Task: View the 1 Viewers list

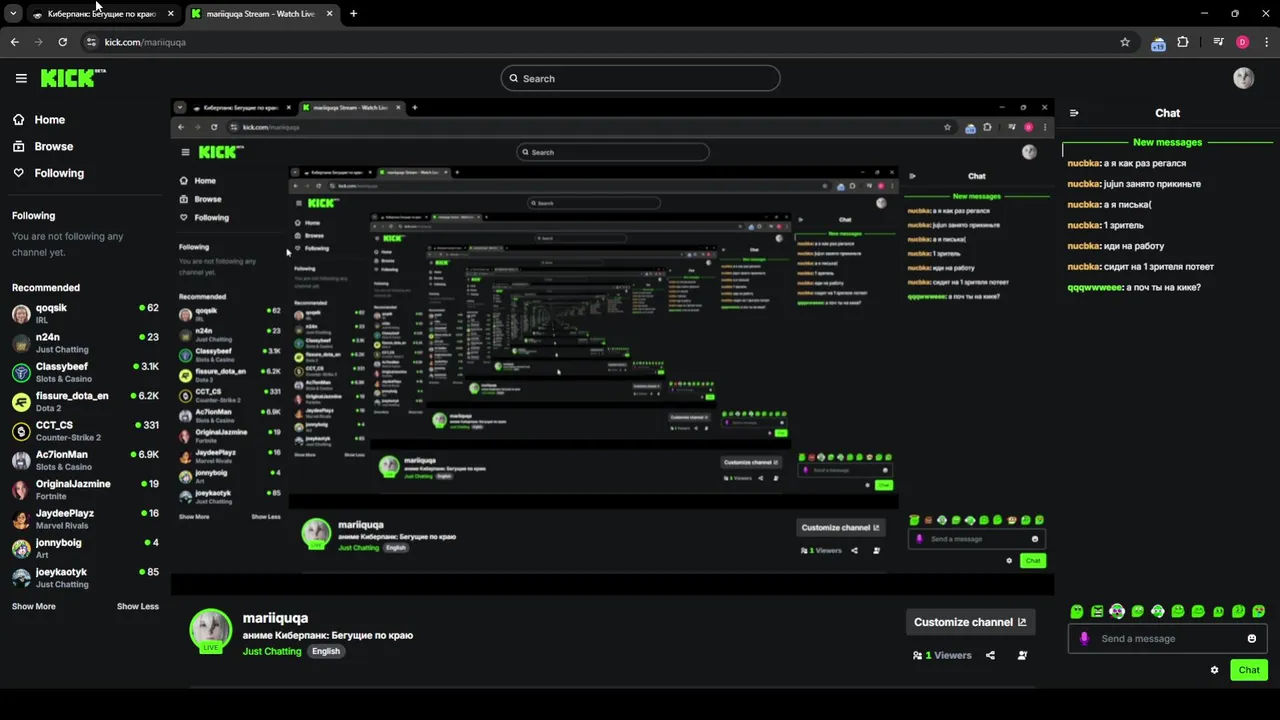Action: click(x=942, y=655)
